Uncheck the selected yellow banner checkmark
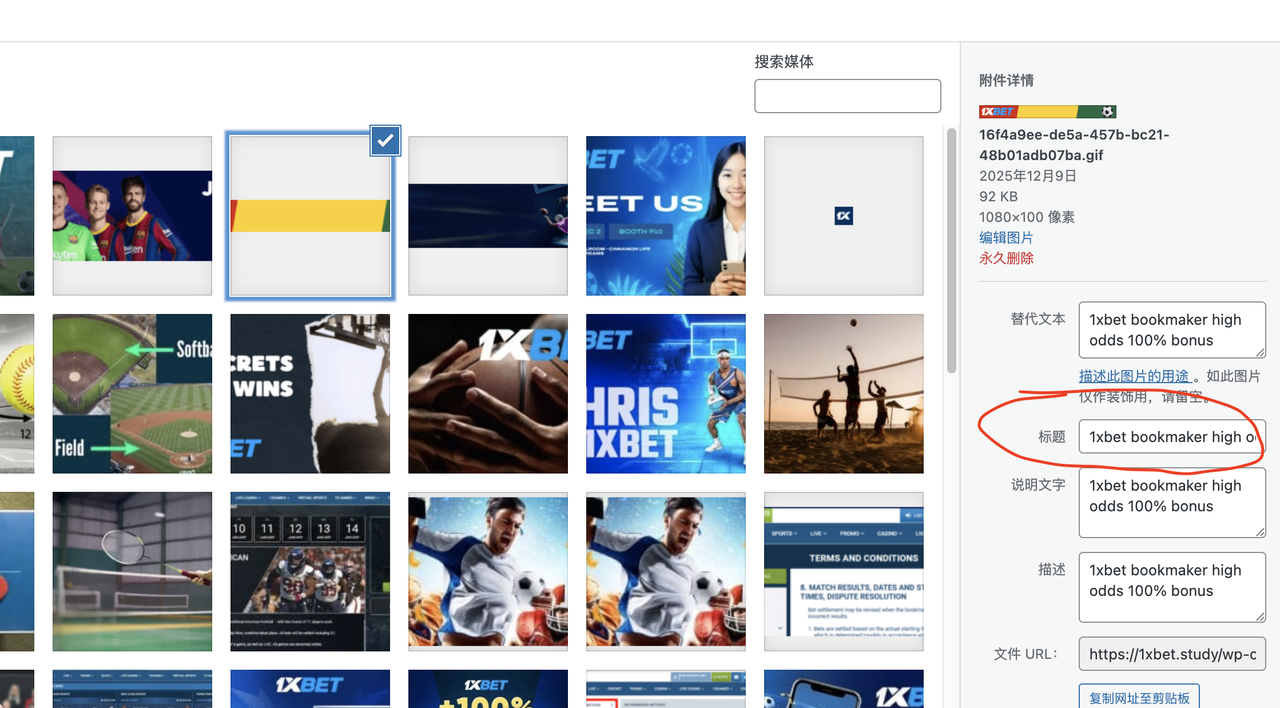 coord(385,141)
